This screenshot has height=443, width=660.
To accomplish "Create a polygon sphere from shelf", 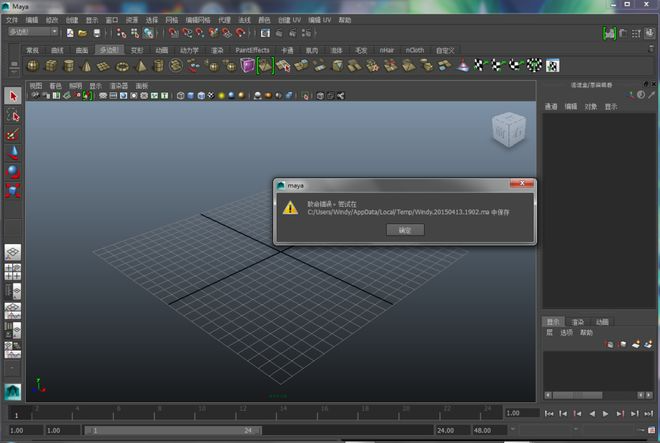I will pyautogui.click(x=33, y=66).
